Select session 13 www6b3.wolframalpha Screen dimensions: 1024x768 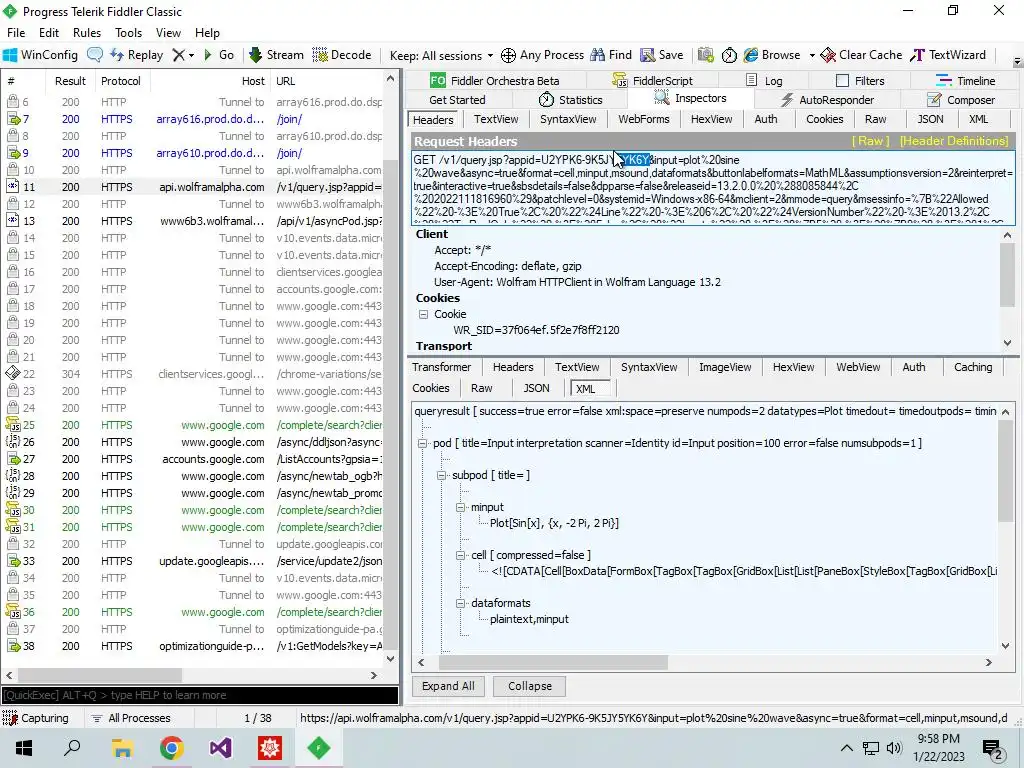click(x=193, y=221)
